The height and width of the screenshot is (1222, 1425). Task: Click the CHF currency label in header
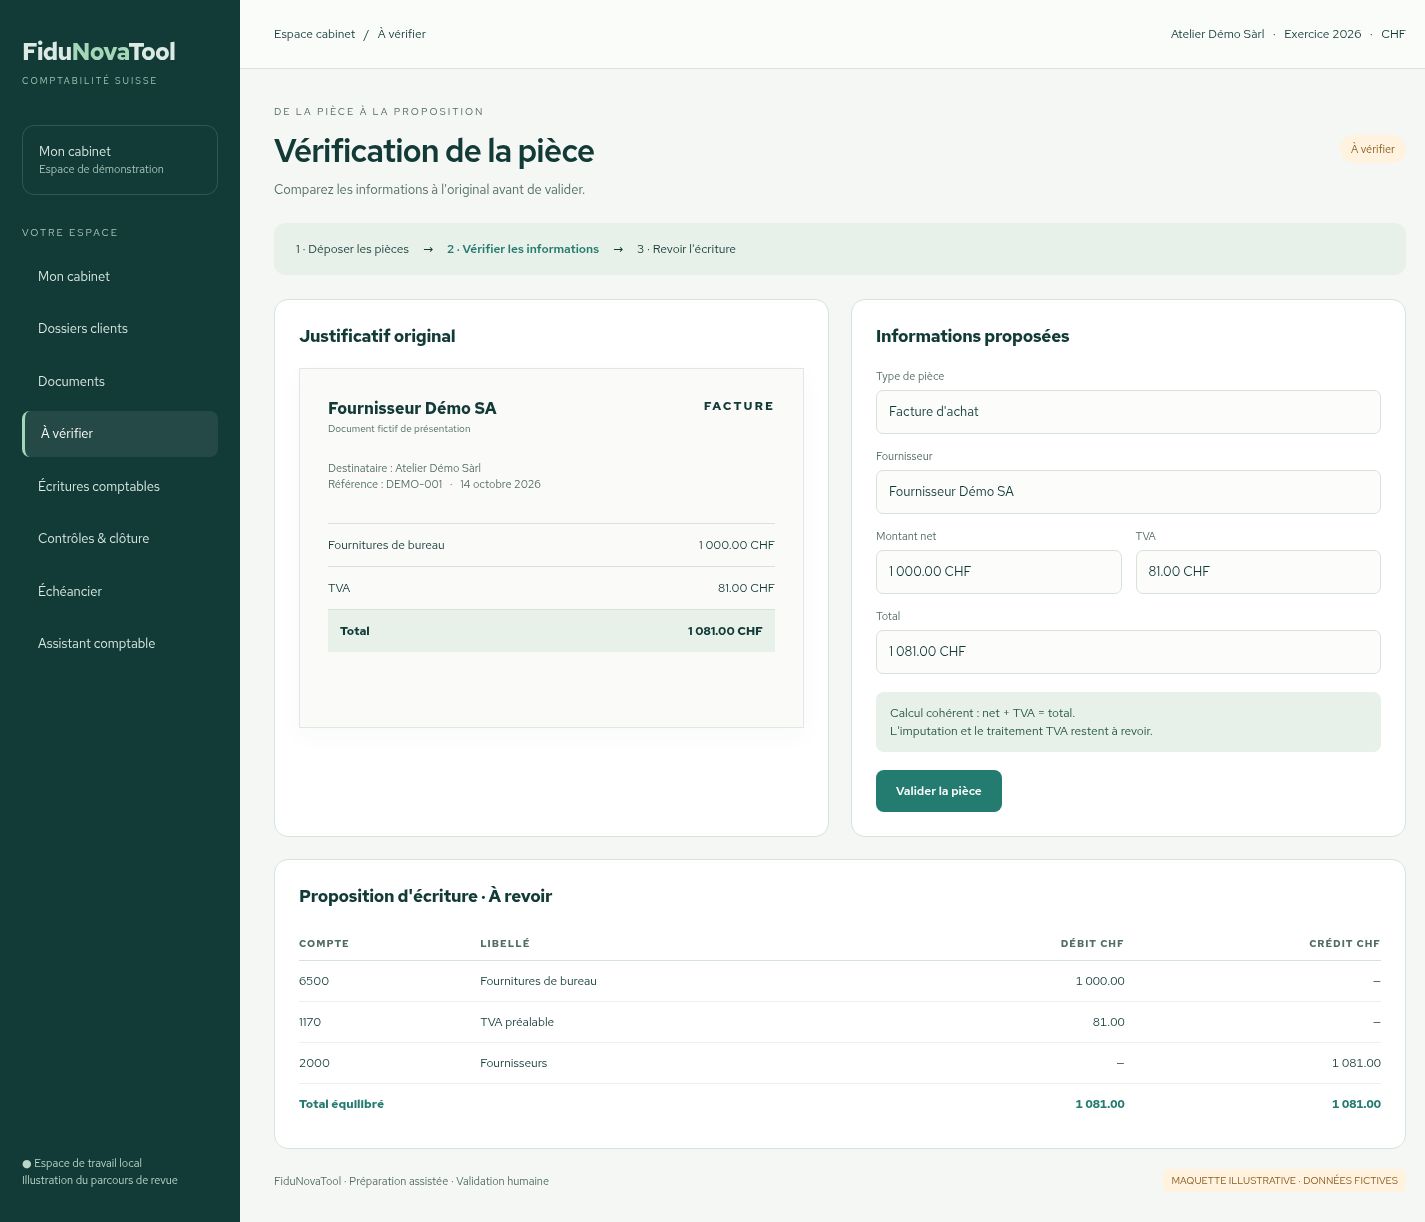point(1393,34)
